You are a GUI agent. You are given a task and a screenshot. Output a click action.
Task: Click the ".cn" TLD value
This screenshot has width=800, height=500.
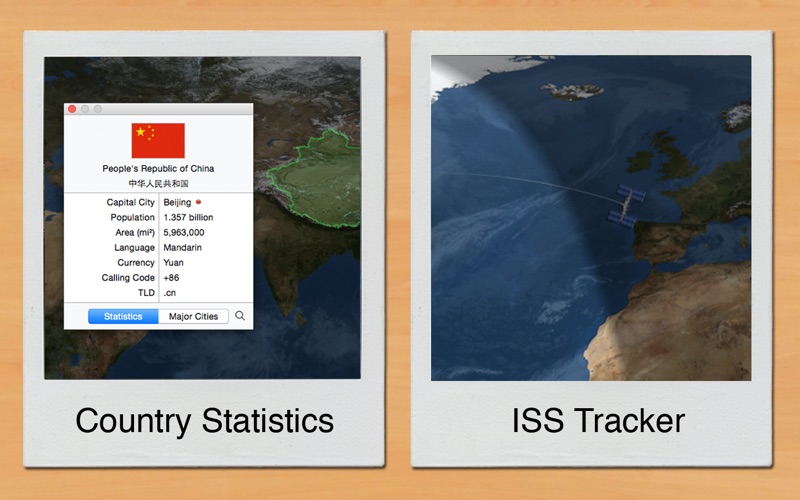170,293
